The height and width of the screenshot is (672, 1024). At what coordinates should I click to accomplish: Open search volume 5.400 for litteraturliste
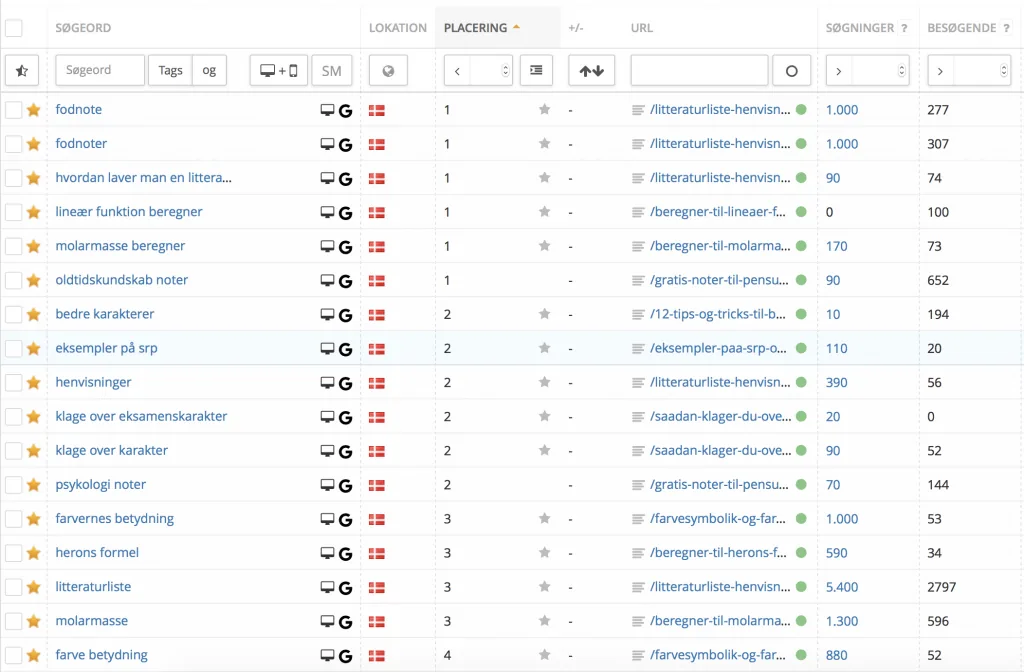[842, 587]
